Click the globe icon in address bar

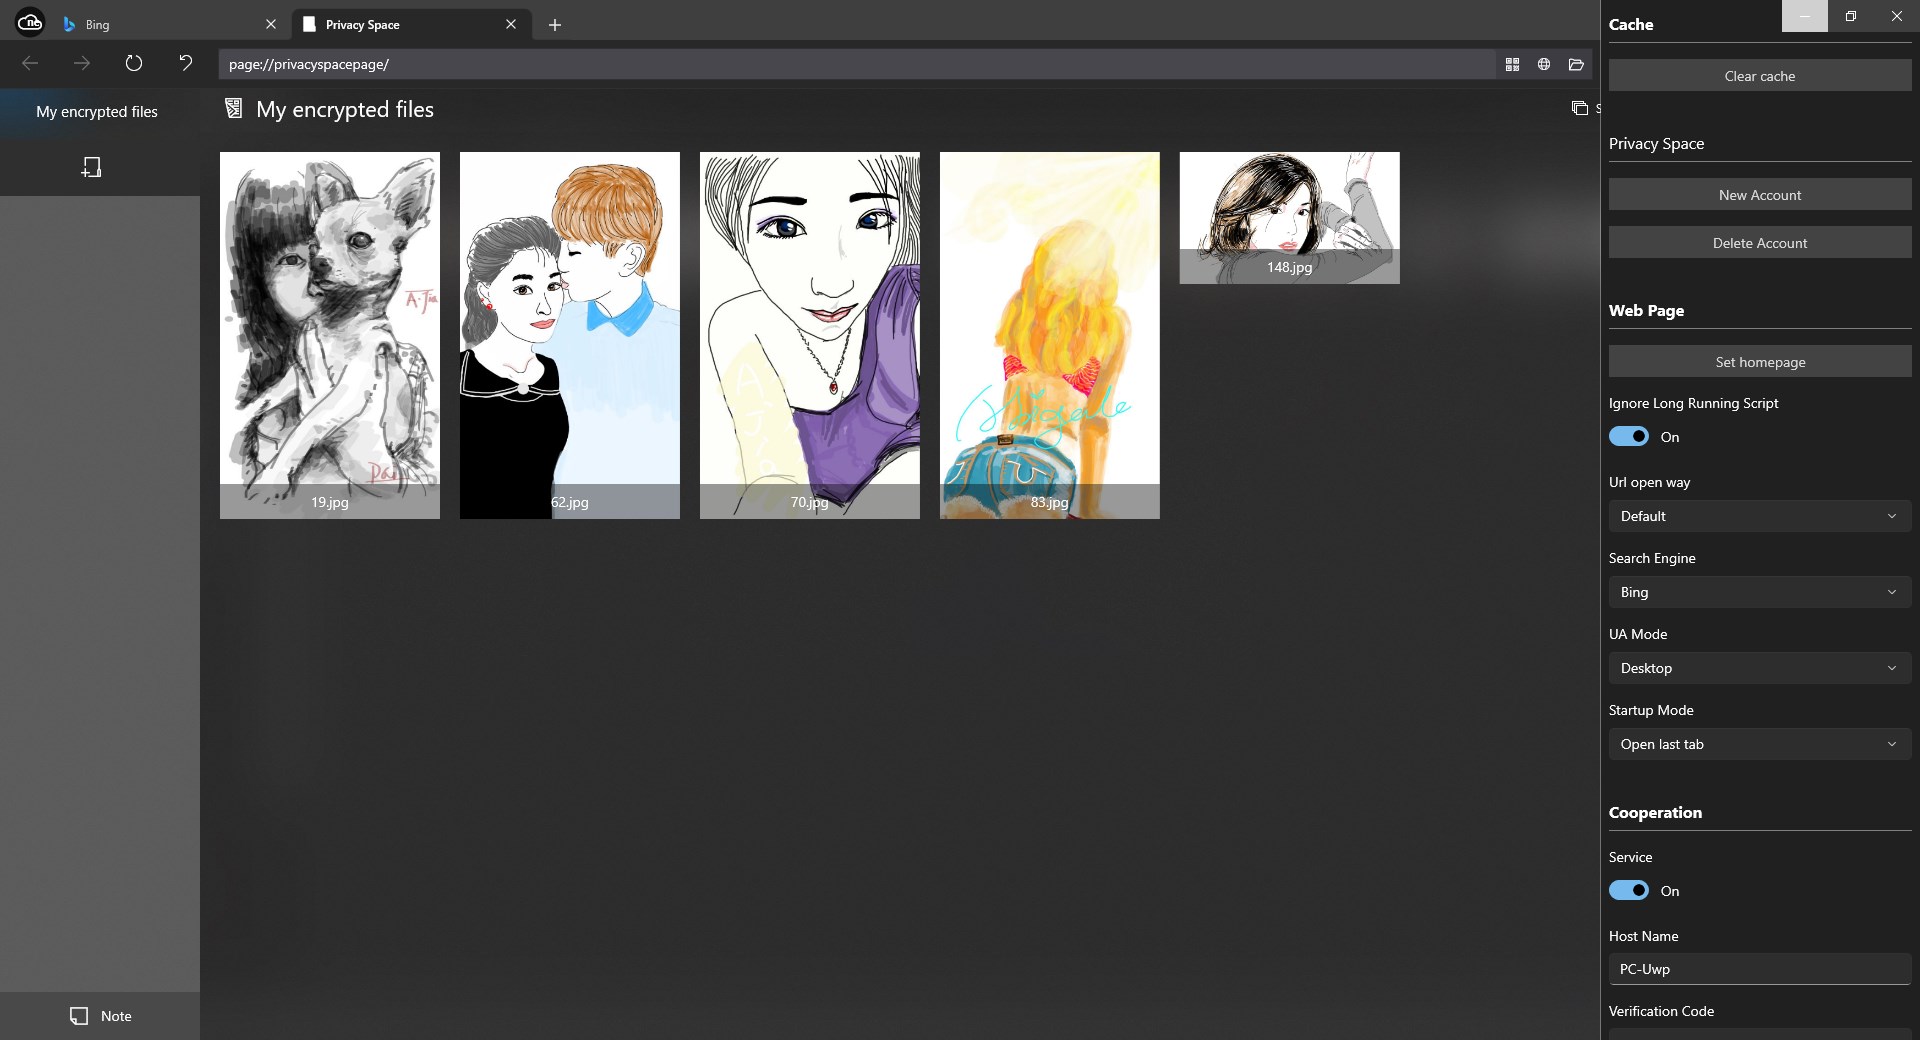(1544, 64)
